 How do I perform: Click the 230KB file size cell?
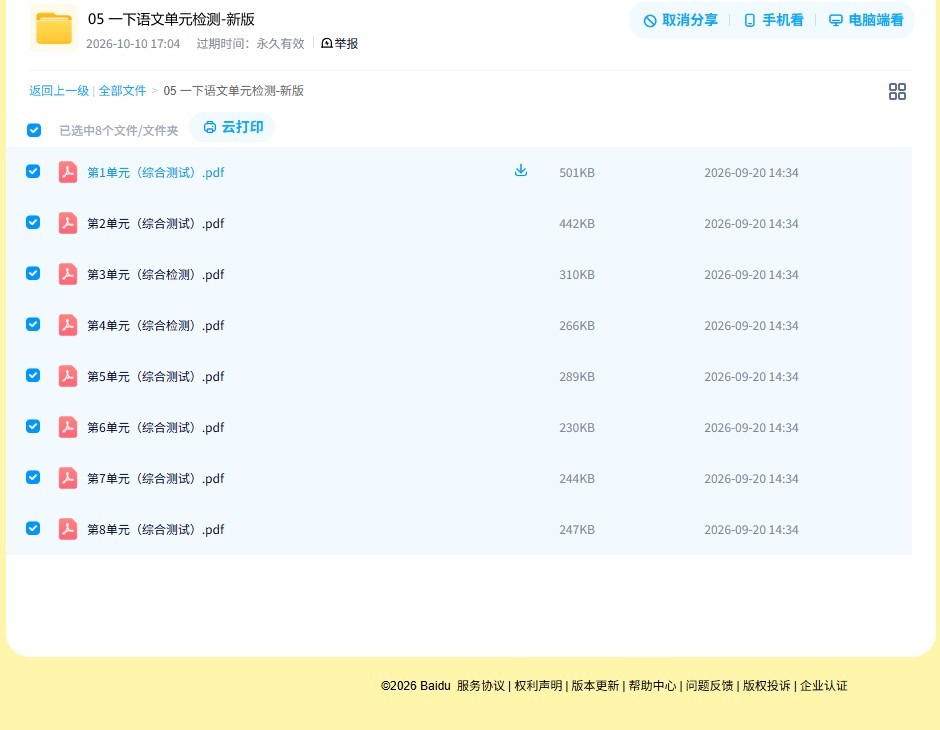(577, 427)
